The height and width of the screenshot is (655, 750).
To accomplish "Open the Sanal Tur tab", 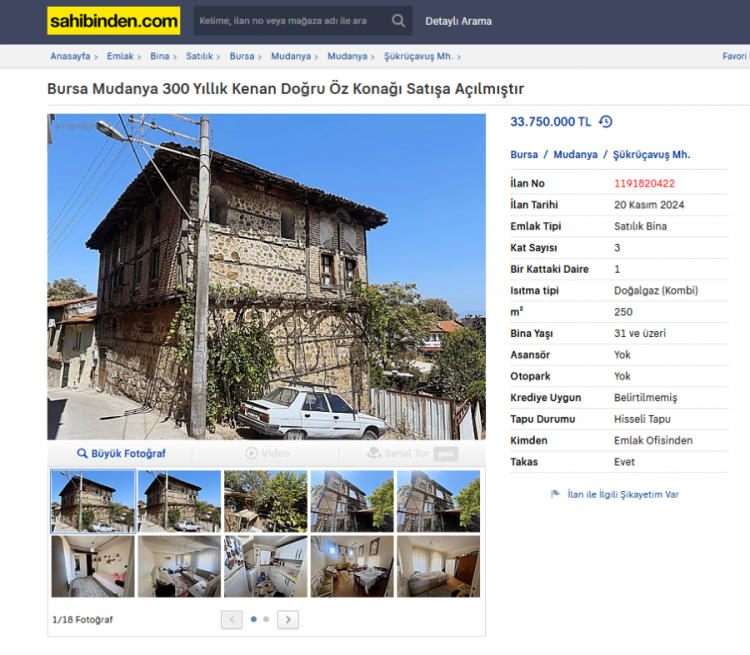I will (411, 453).
